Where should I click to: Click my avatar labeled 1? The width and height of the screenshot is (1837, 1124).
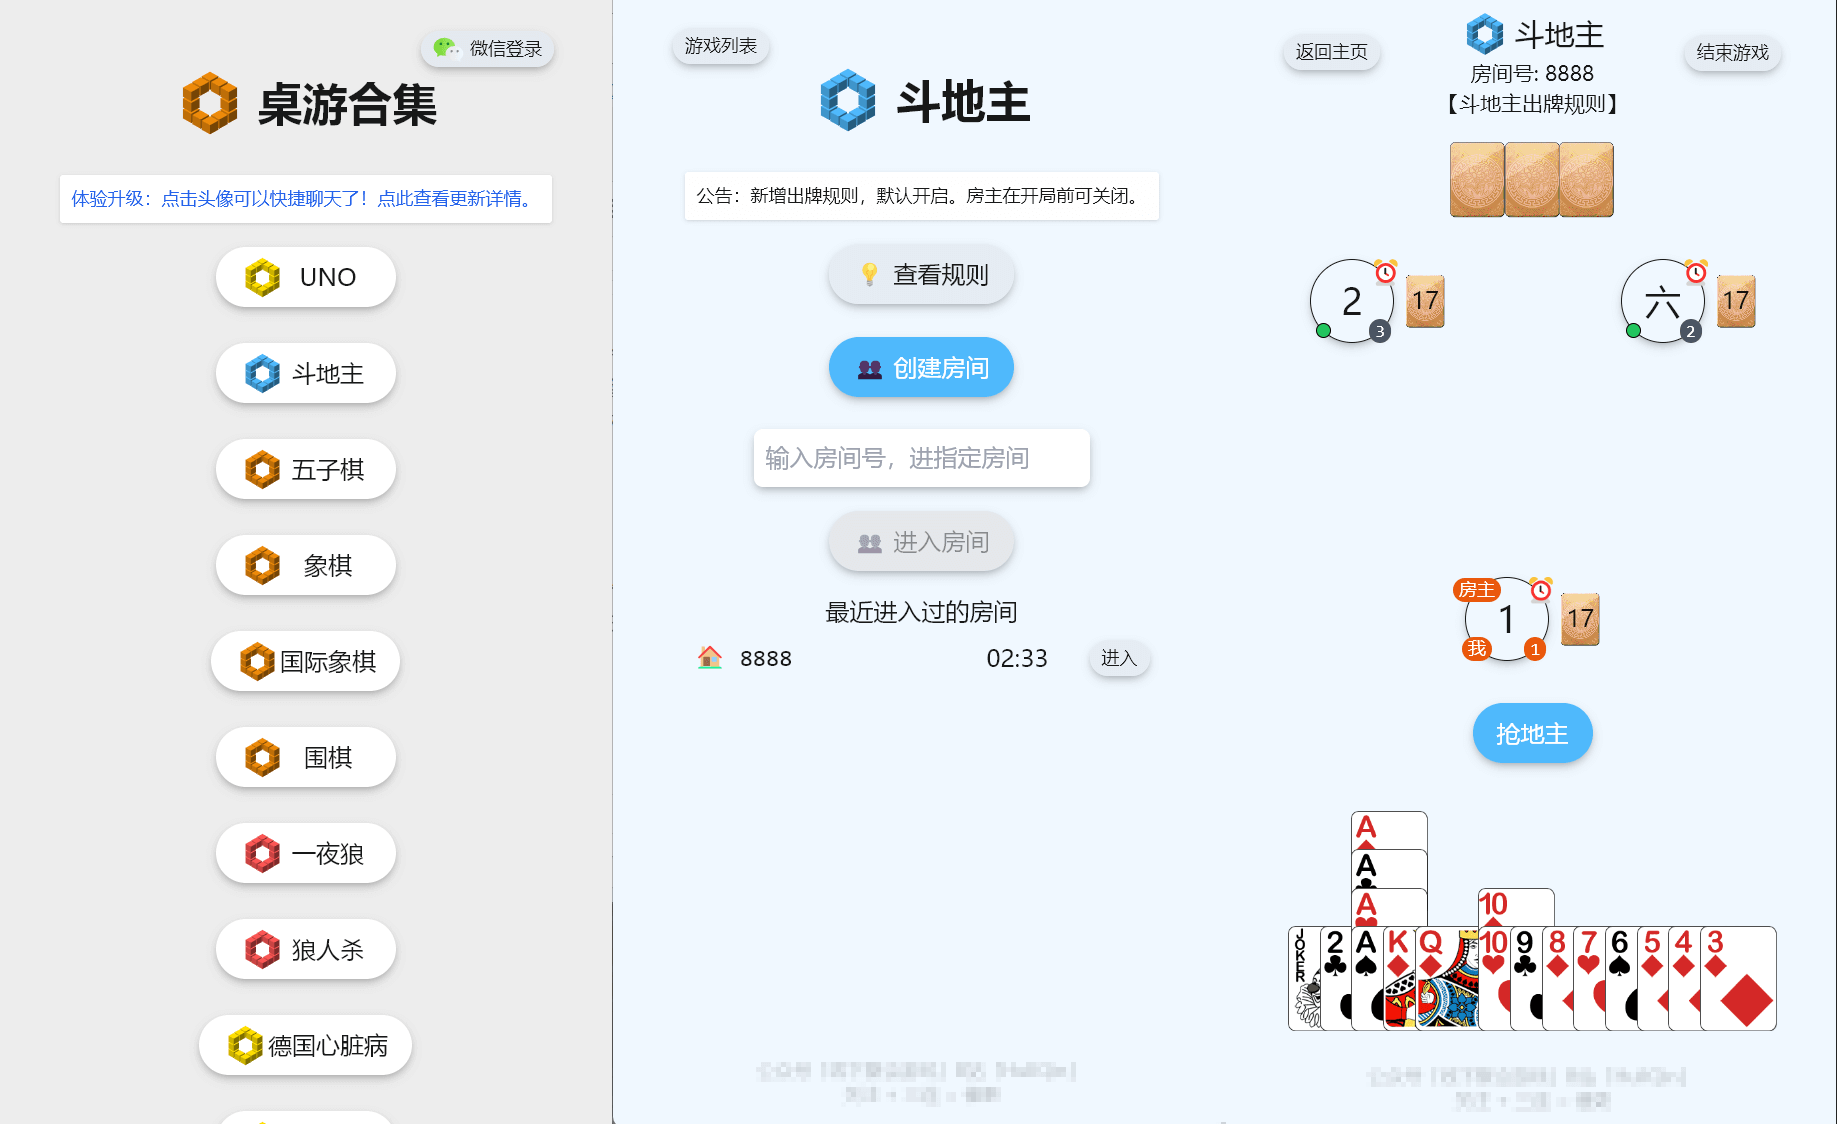click(x=1507, y=619)
